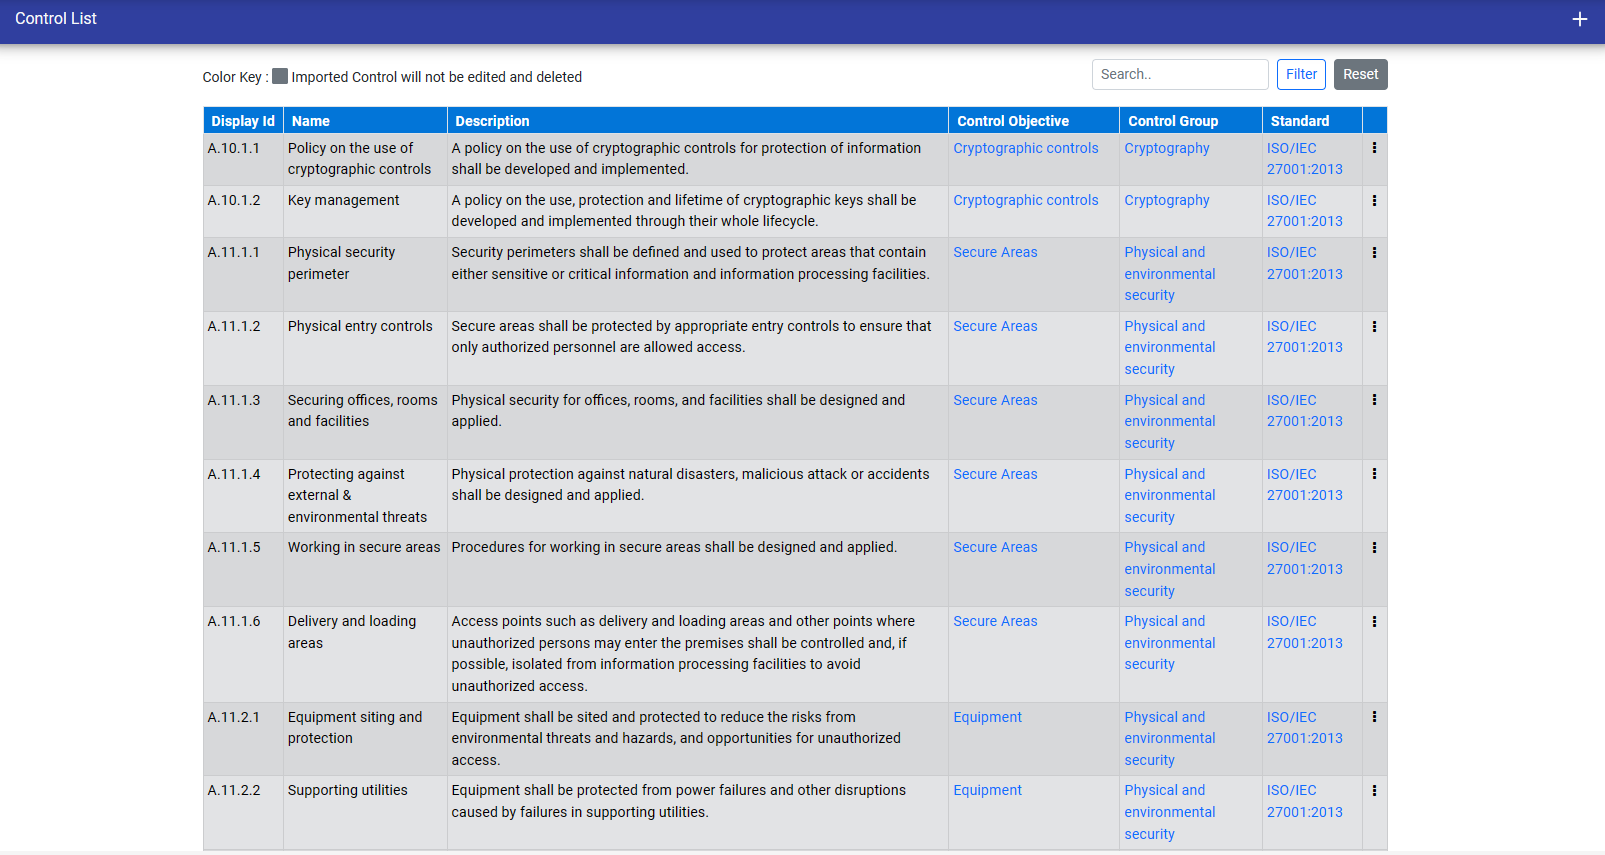Follow the Secure Areas link for A.11.1.2
This screenshot has height=855, width=1605.
[995, 326]
